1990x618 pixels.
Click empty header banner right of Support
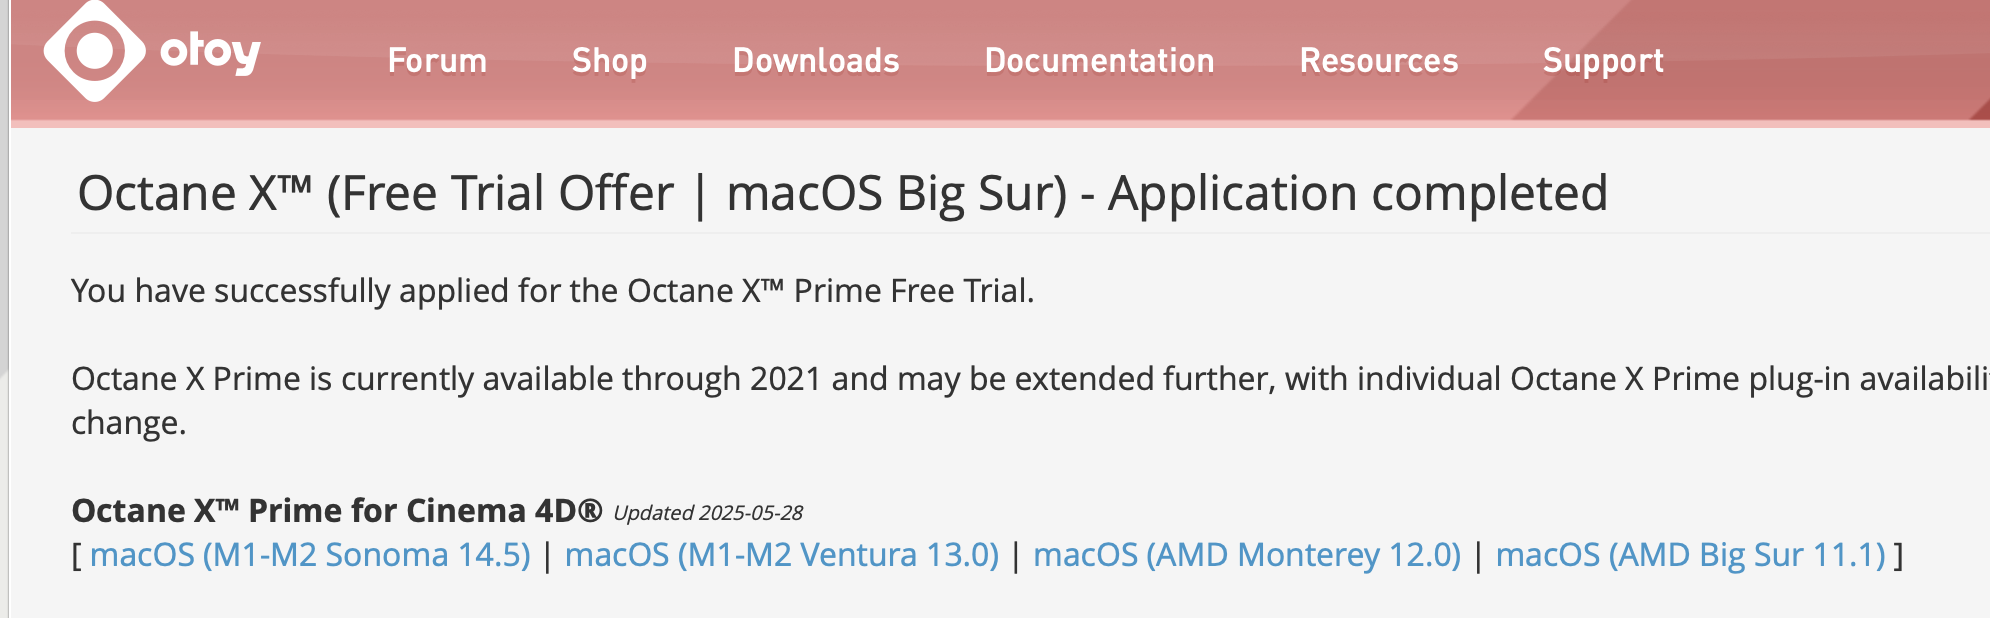(1830, 61)
